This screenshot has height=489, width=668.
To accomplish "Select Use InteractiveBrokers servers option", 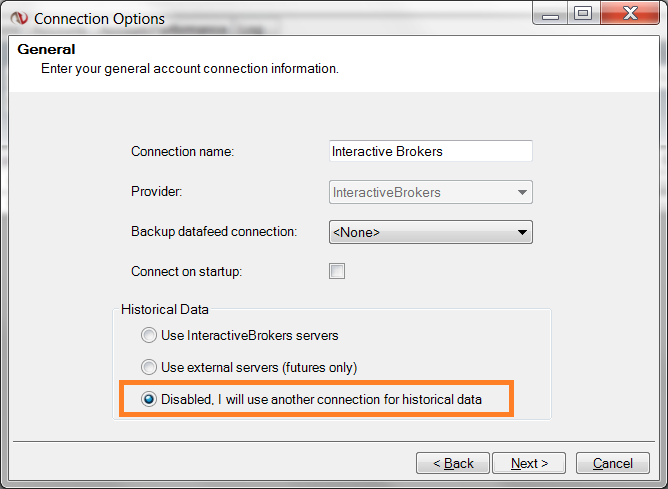I will pyautogui.click(x=149, y=335).
